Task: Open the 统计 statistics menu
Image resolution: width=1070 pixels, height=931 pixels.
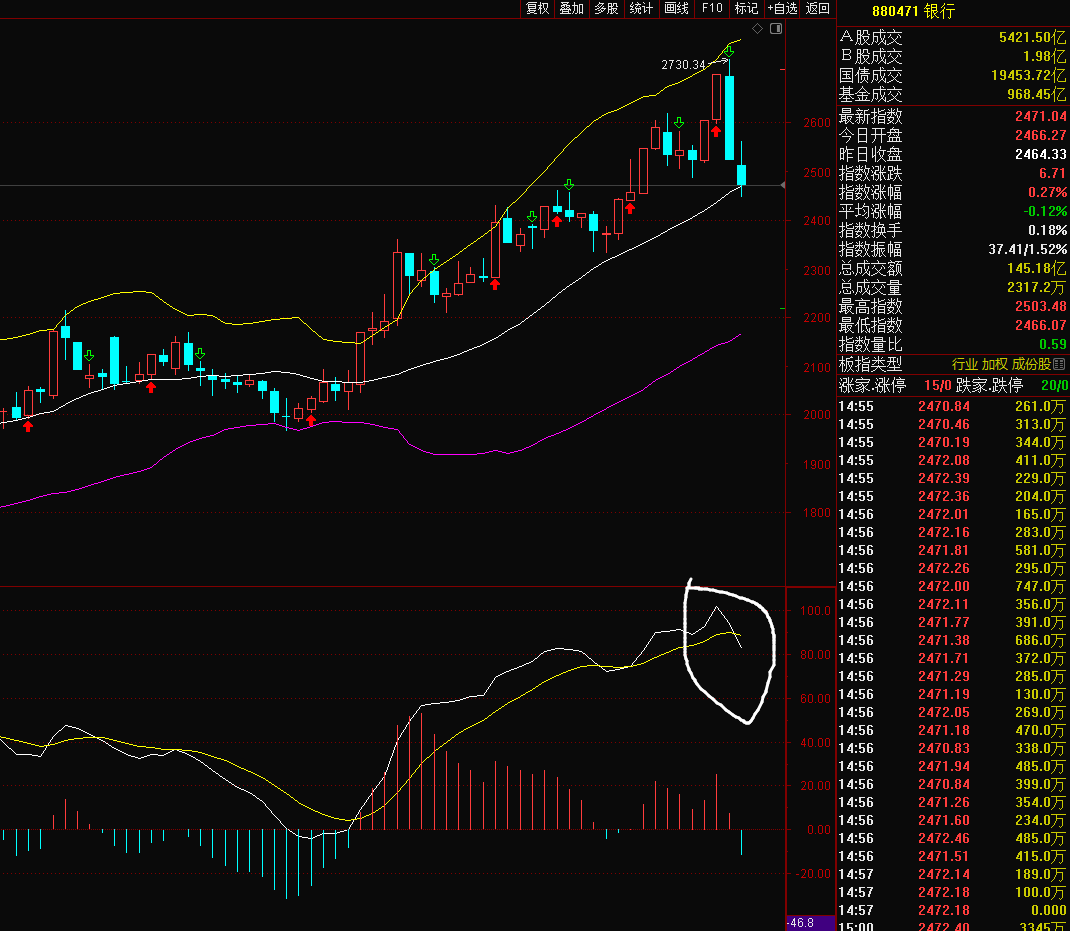Action: click(x=641, y=8)
